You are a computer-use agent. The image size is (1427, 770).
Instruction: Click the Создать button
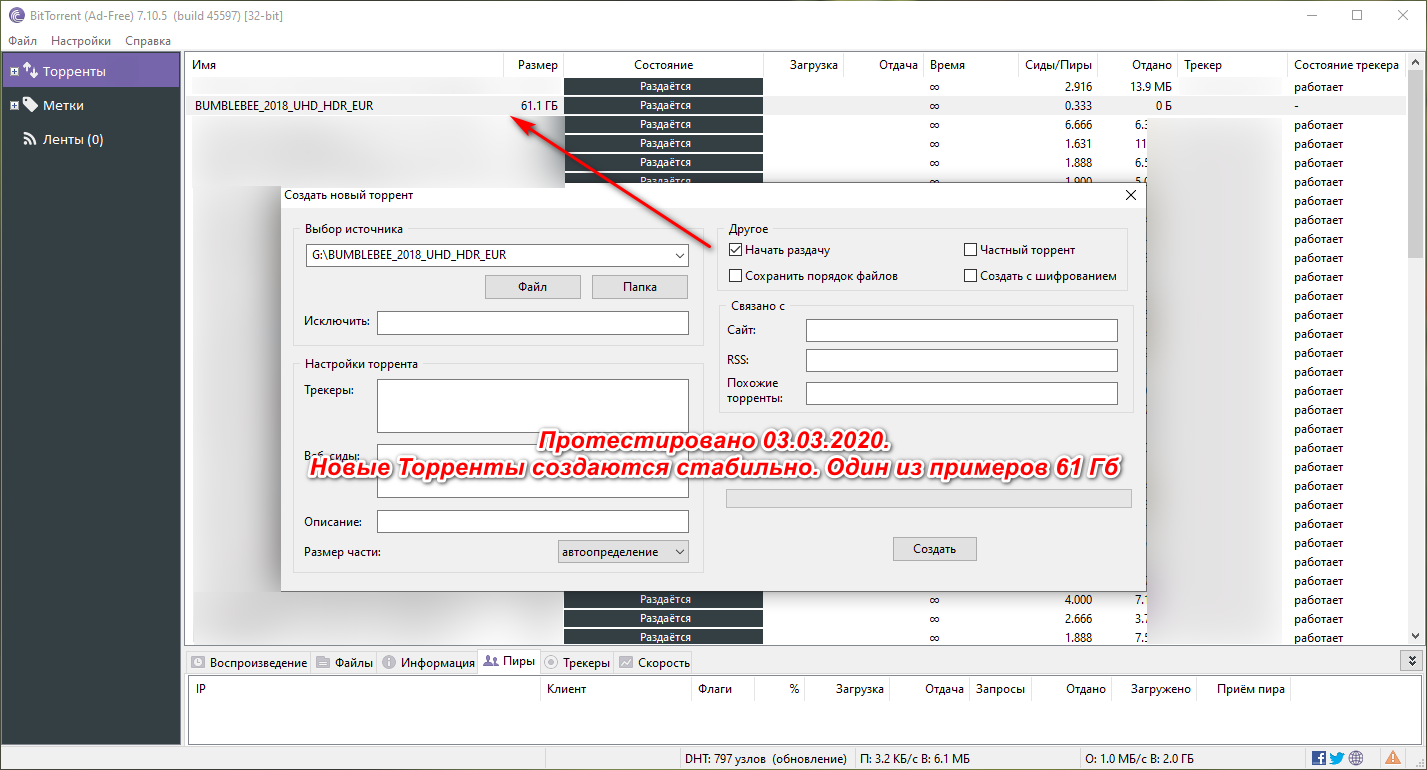[x=935, y=549]
